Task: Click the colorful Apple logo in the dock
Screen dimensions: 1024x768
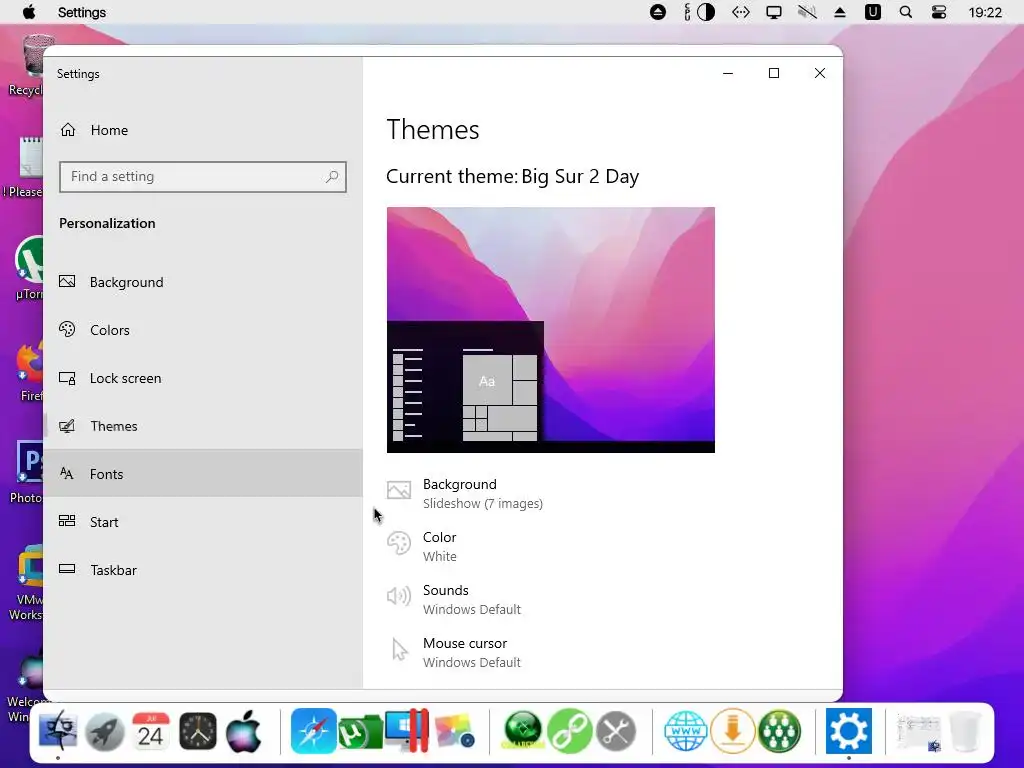Action: click(244, 731)
